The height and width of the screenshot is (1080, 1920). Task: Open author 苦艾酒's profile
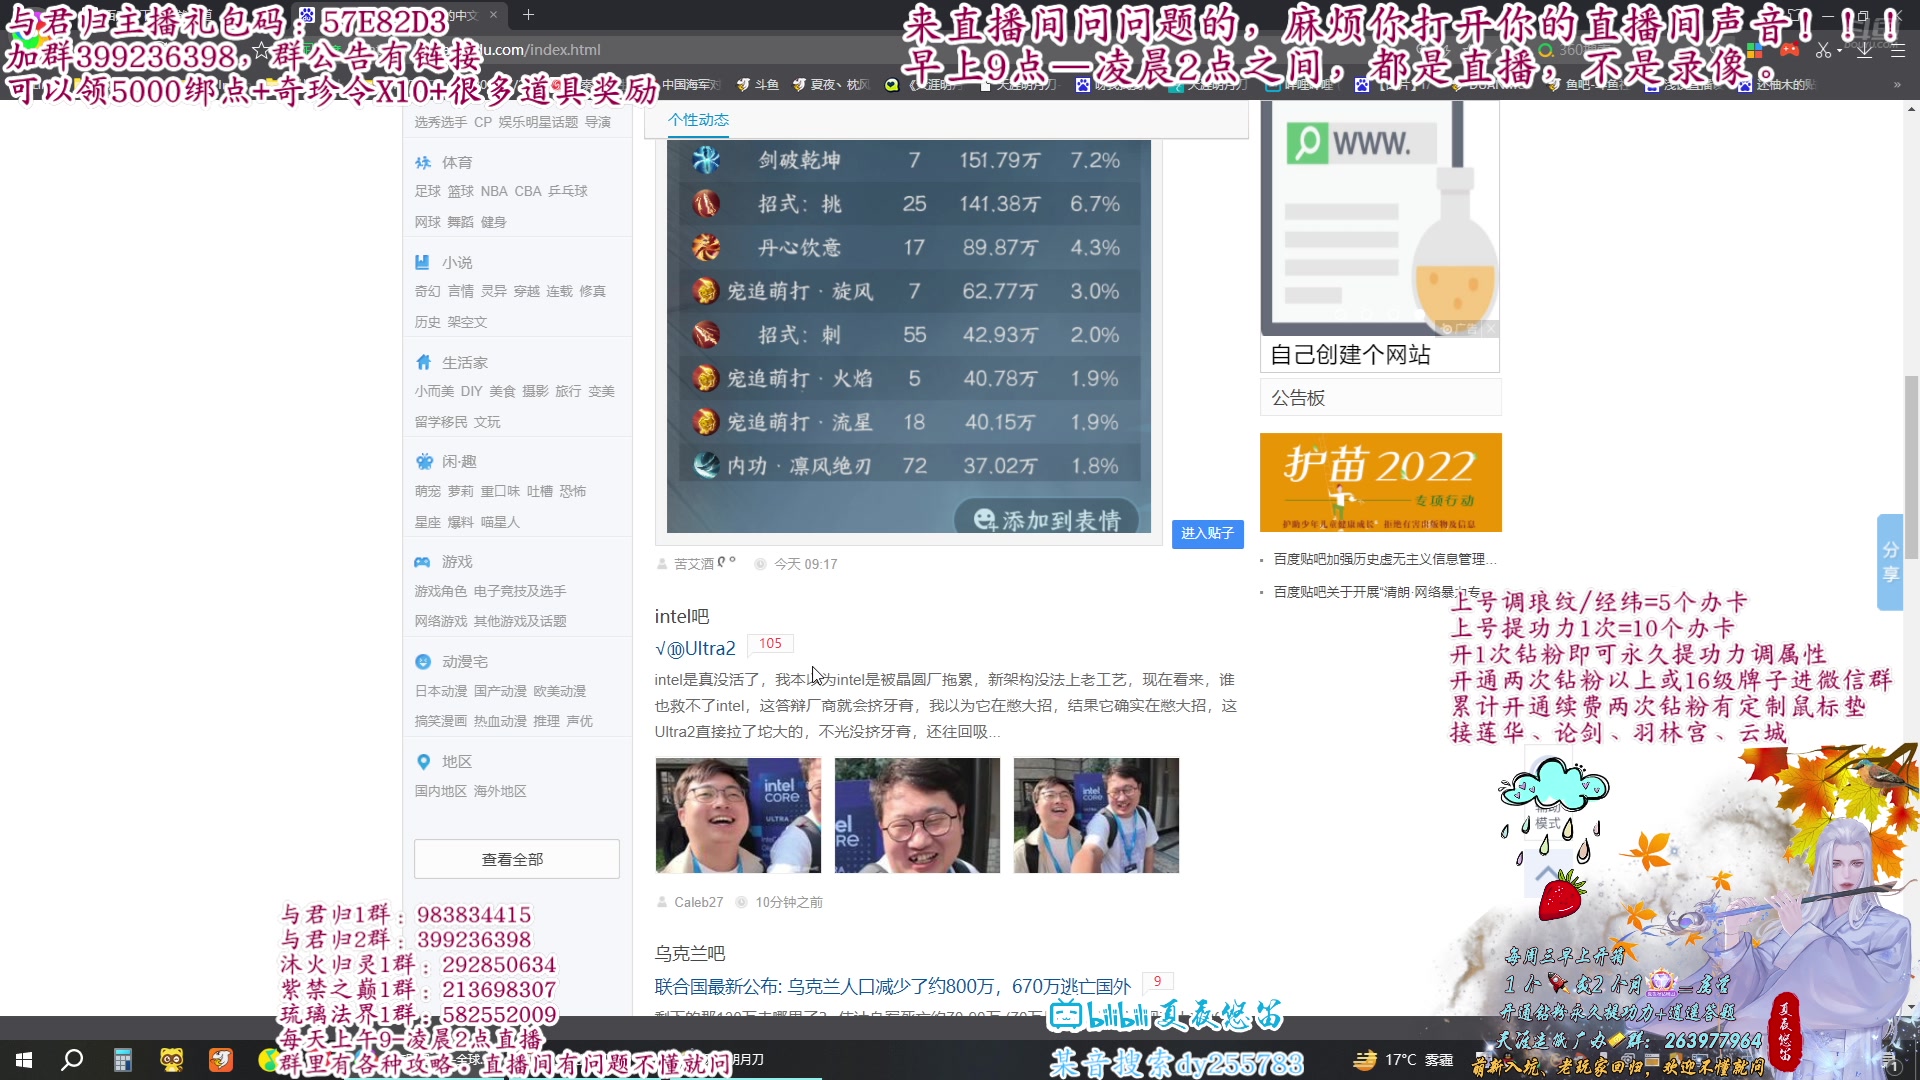point(705,564)
